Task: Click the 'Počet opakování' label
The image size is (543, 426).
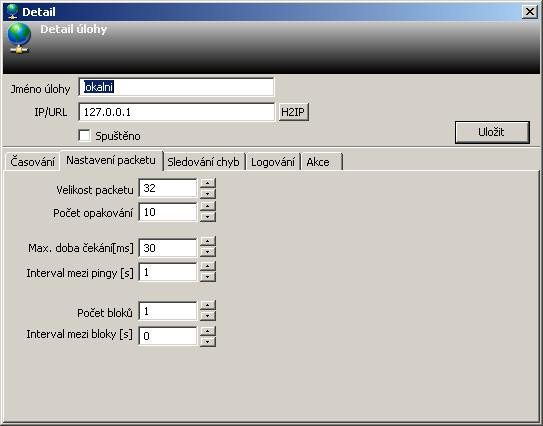Action: click(x=93, y=213)
